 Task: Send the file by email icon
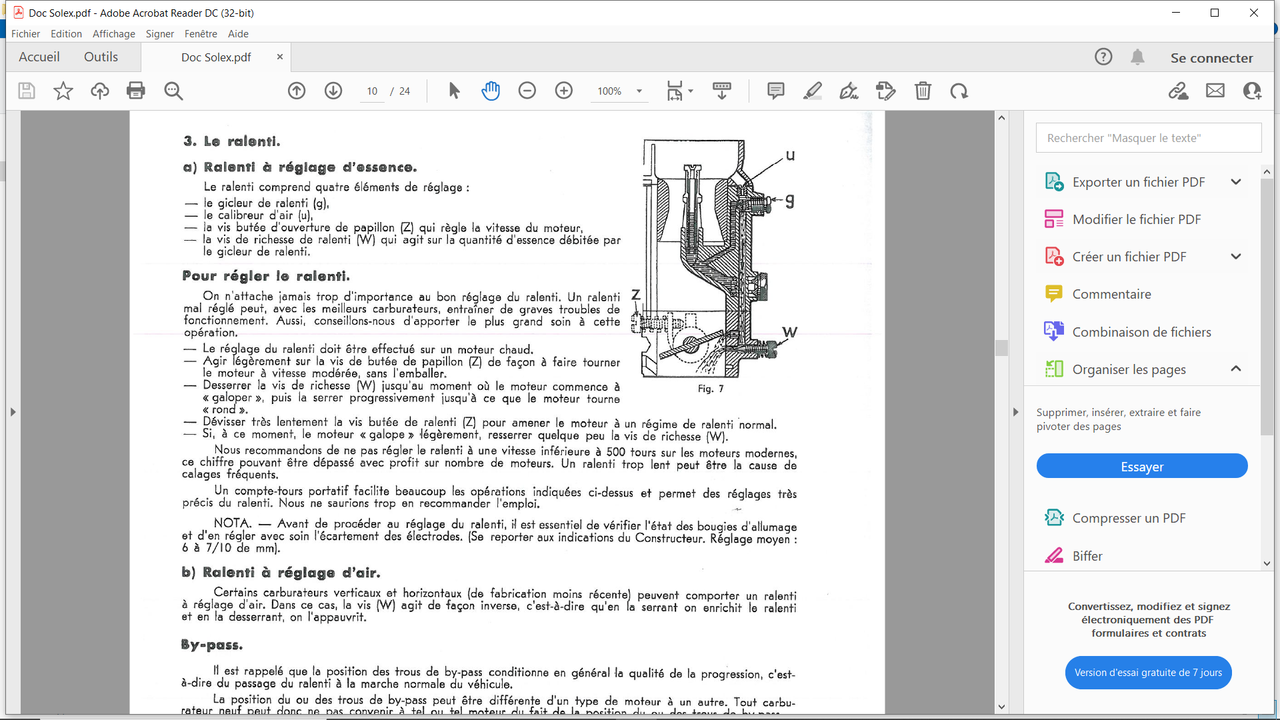pyautogui.click(x=1215, y=91)
